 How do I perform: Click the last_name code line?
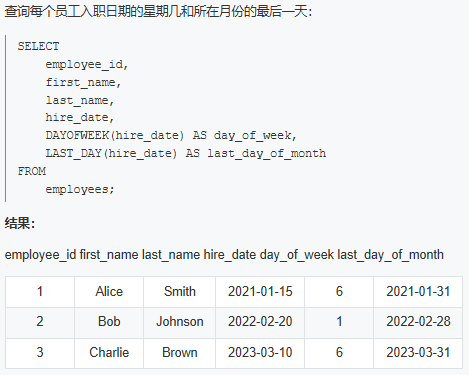click(80, 100)
